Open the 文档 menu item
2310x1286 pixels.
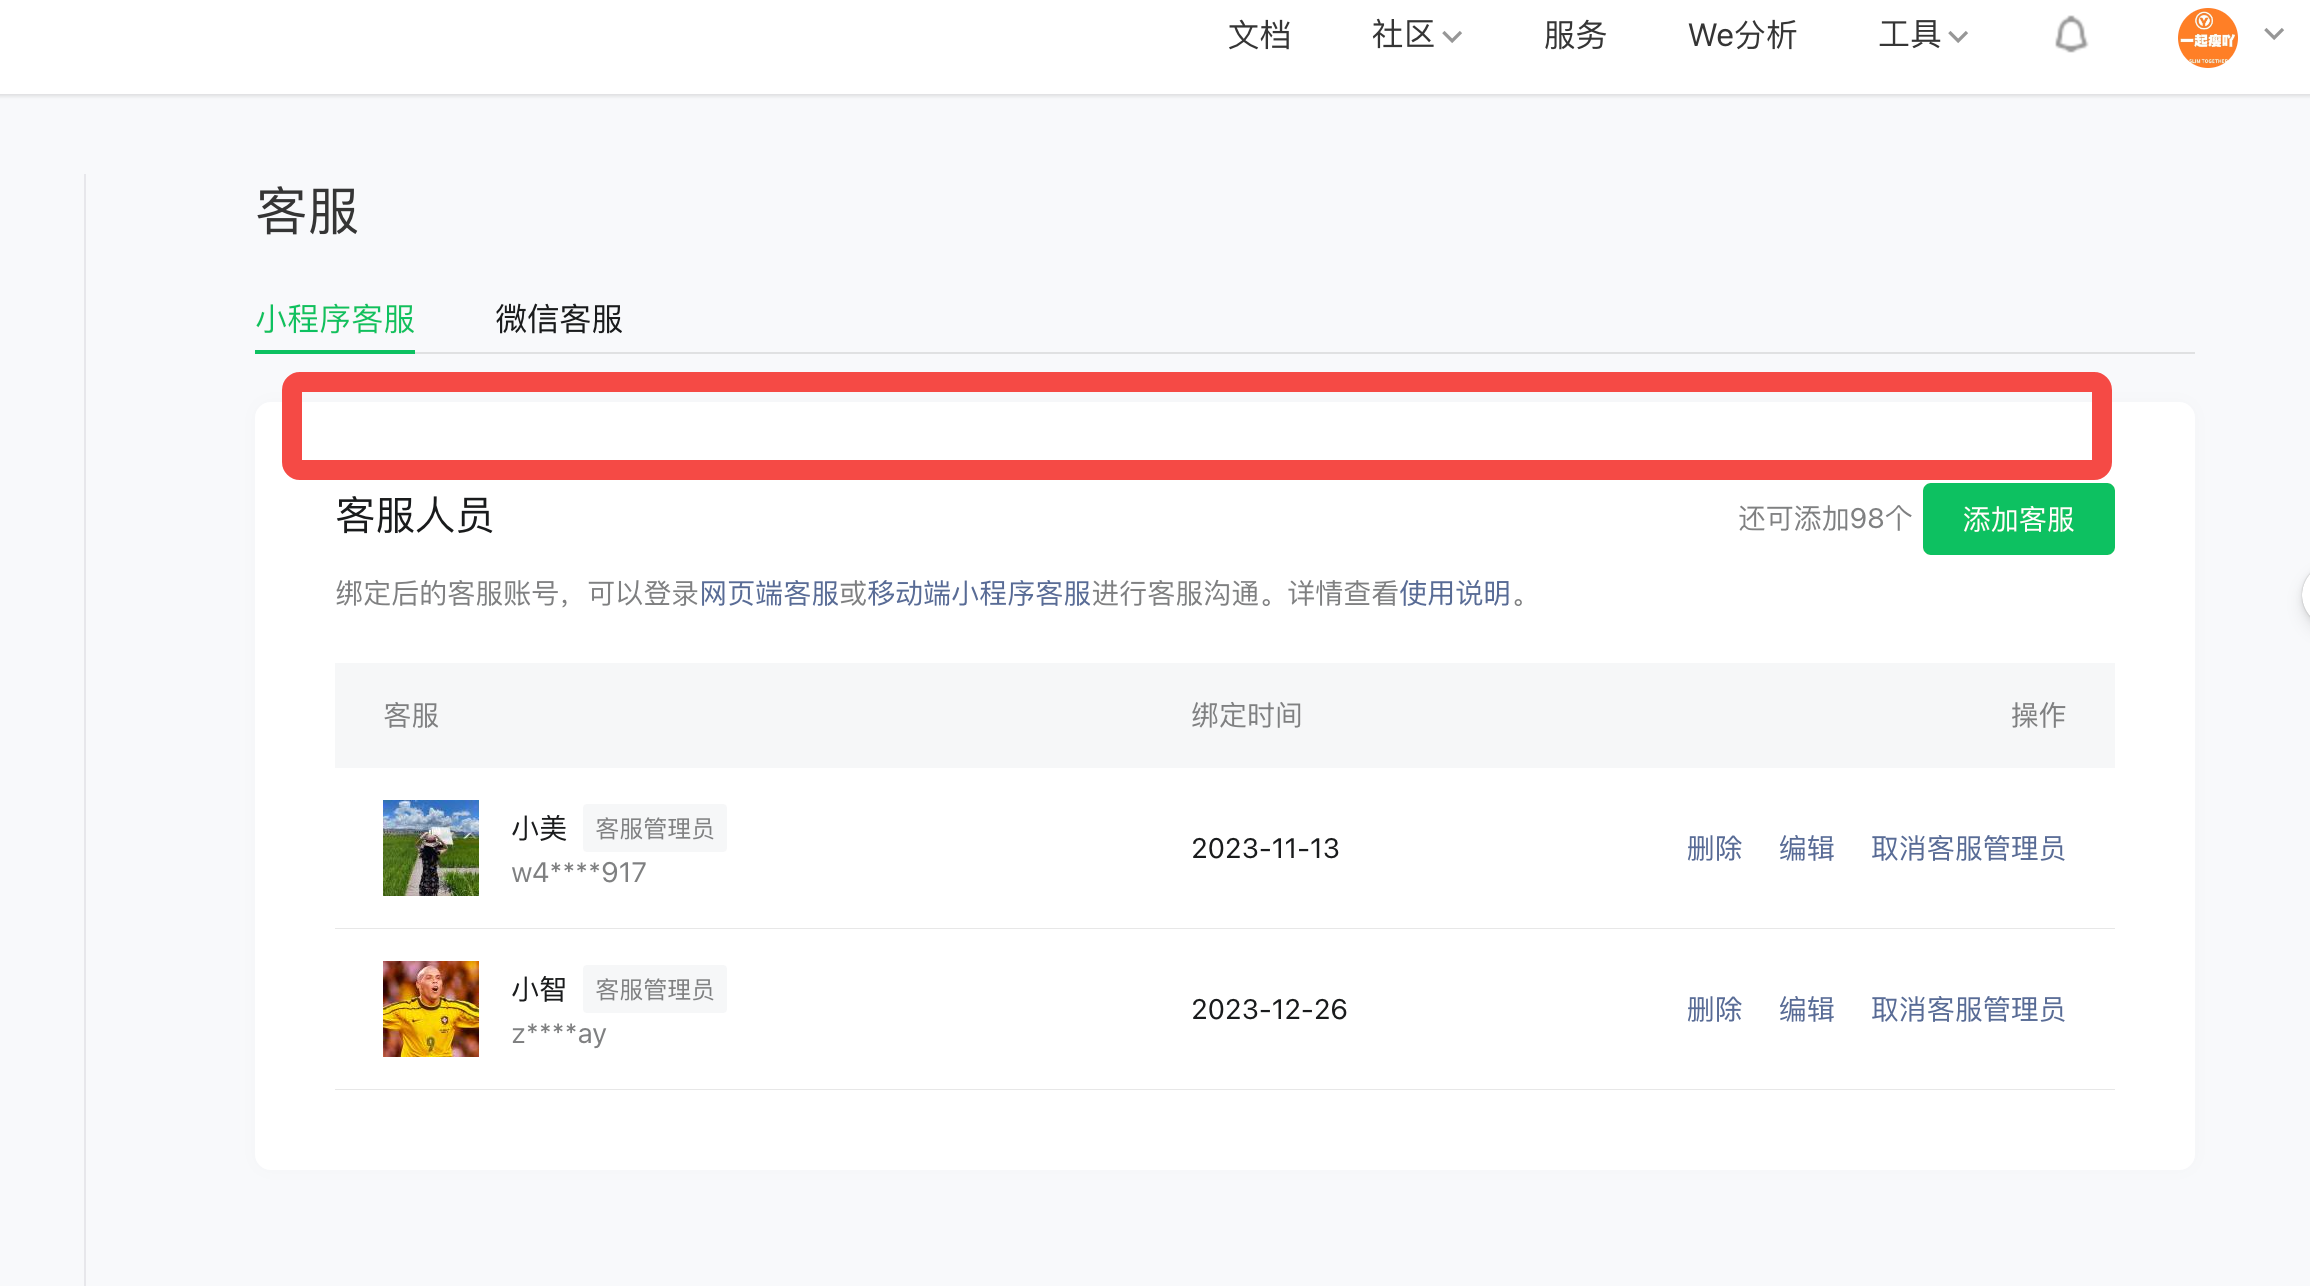[1259, 36]
